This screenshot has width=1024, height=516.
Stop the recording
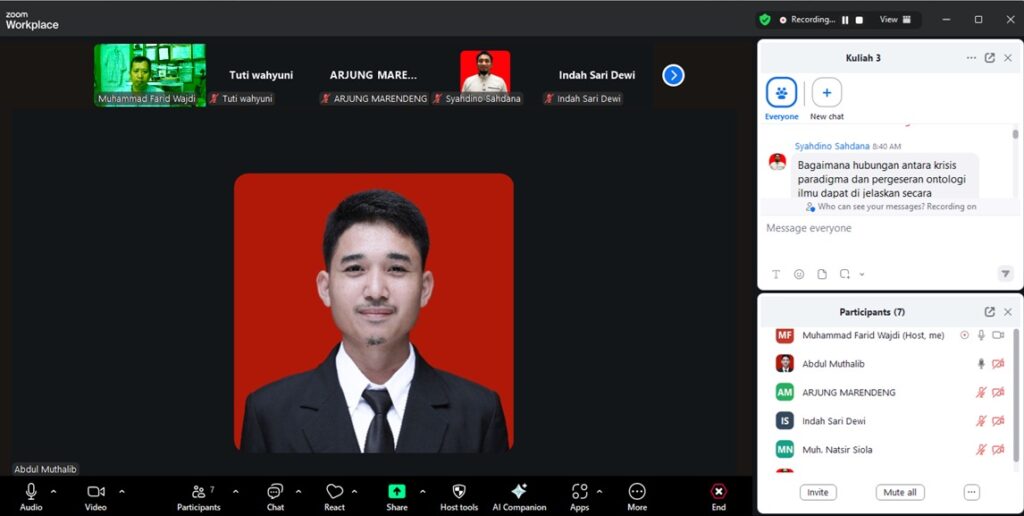859,20
